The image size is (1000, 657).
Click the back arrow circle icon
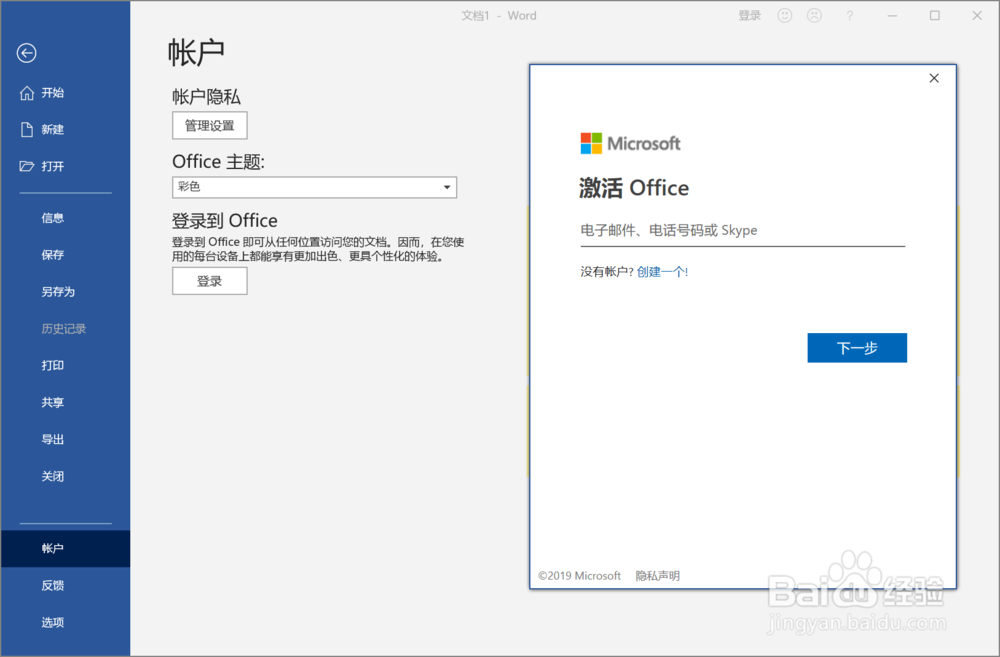click(x=27, y=53)
